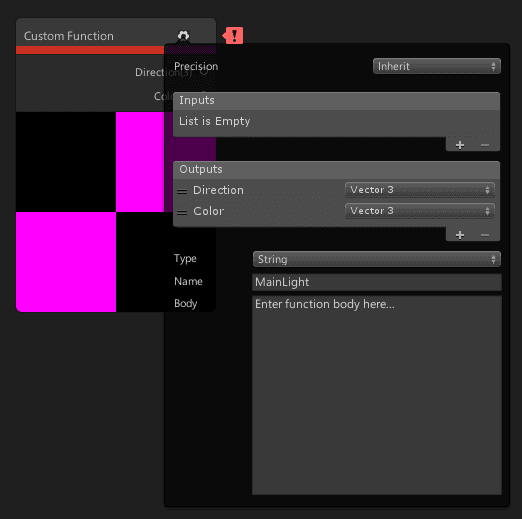Viewport: 522px width, 519px height.
Task: Click the Custom Function node title
Action: click(69, 36)
